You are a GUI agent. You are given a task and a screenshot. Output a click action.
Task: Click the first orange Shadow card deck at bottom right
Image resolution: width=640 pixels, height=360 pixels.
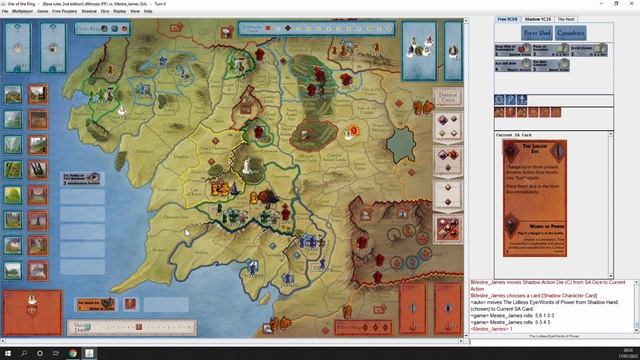[x=413, y=309]
